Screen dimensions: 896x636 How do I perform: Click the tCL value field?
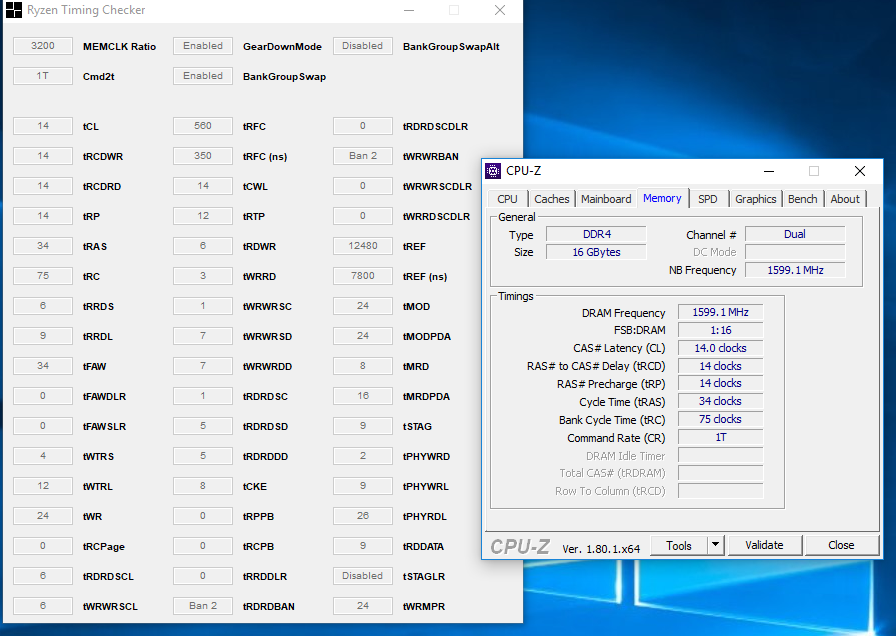click(43, 126)
